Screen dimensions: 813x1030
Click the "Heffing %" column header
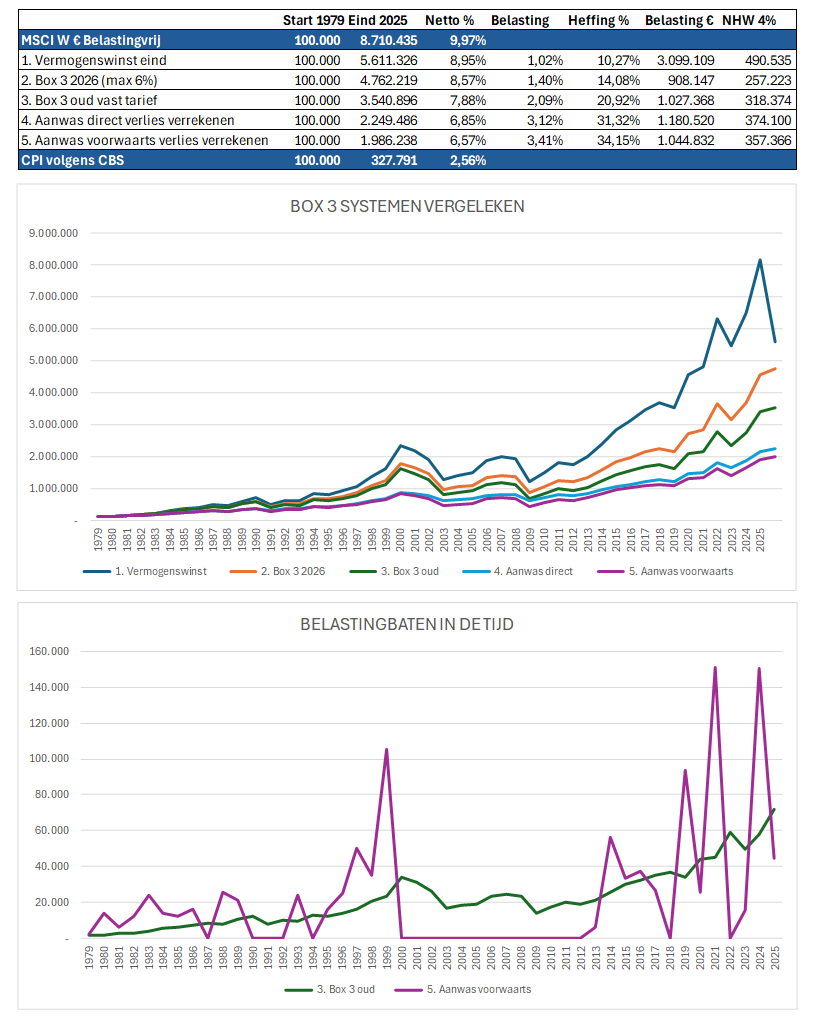tap(598, 19)
